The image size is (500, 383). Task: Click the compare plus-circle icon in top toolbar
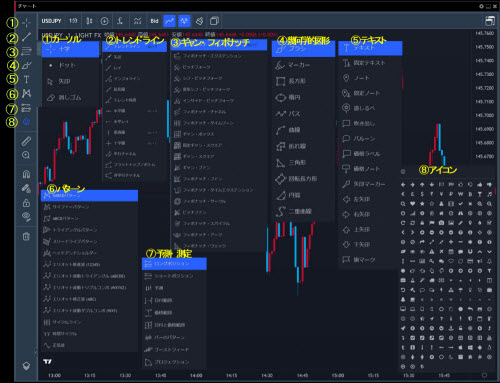click(x=104, y=21)
